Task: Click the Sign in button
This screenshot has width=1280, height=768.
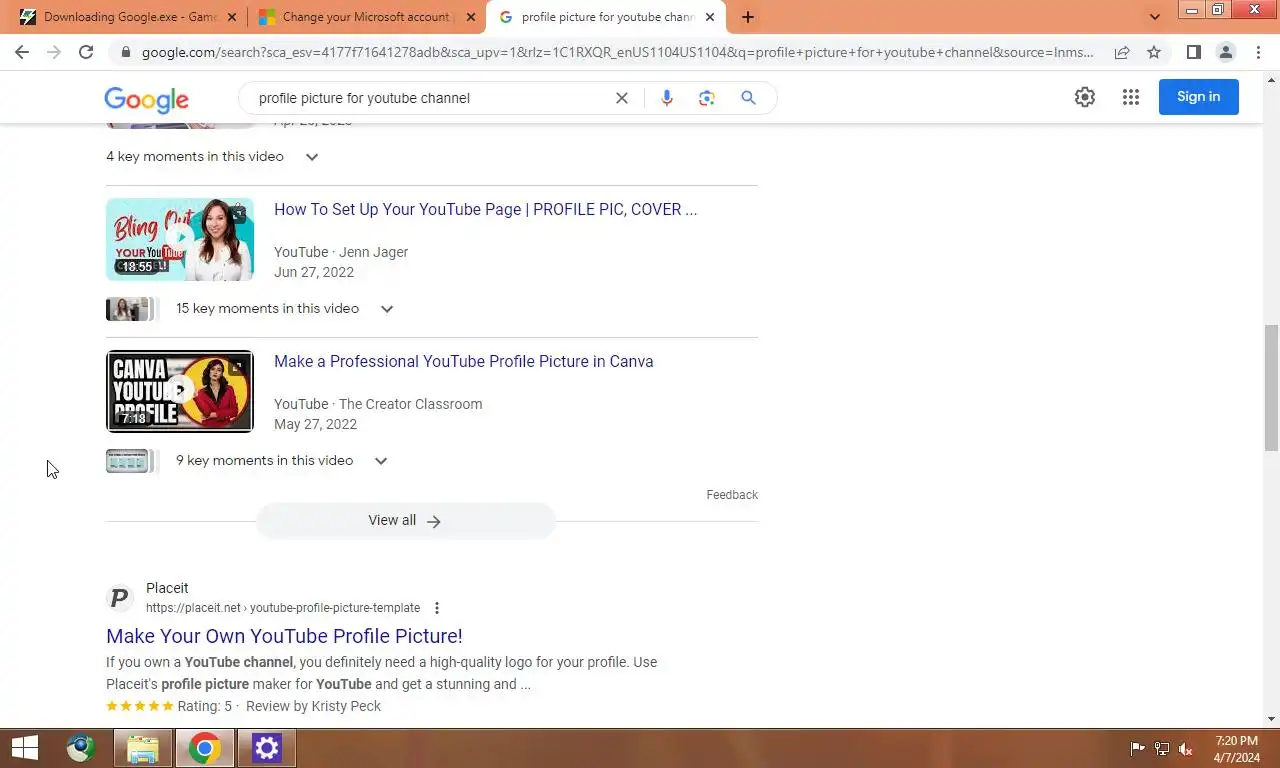Action: (x=1199, y=97)
